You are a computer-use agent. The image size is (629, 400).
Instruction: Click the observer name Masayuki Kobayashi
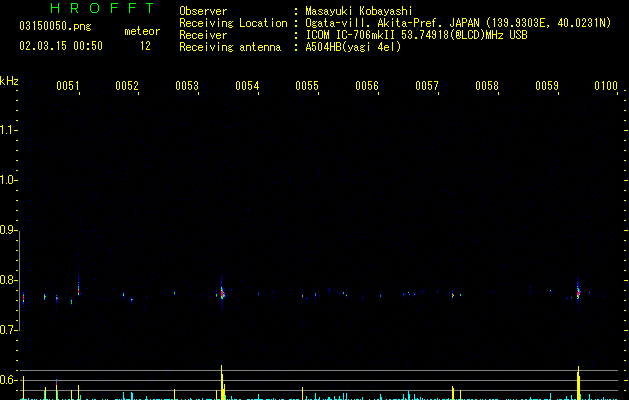click(x=359, y=11)
